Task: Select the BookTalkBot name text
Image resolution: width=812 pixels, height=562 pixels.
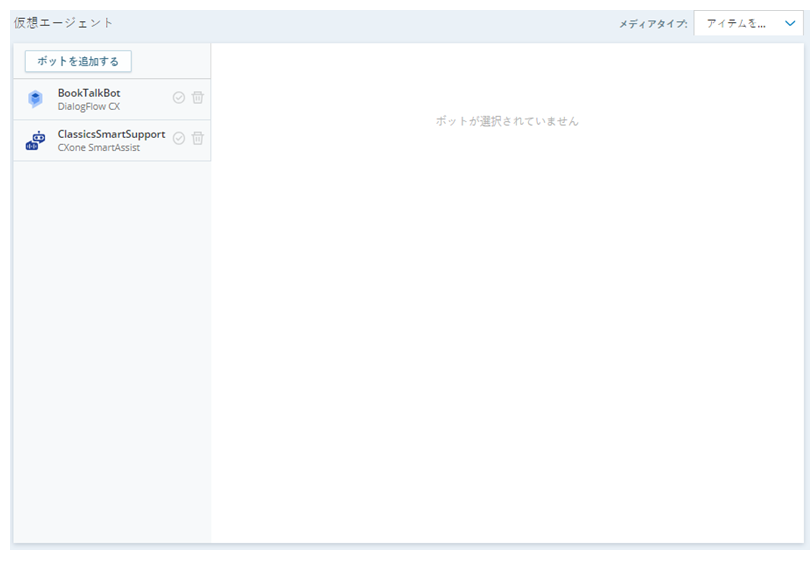Action: [89, 93]
